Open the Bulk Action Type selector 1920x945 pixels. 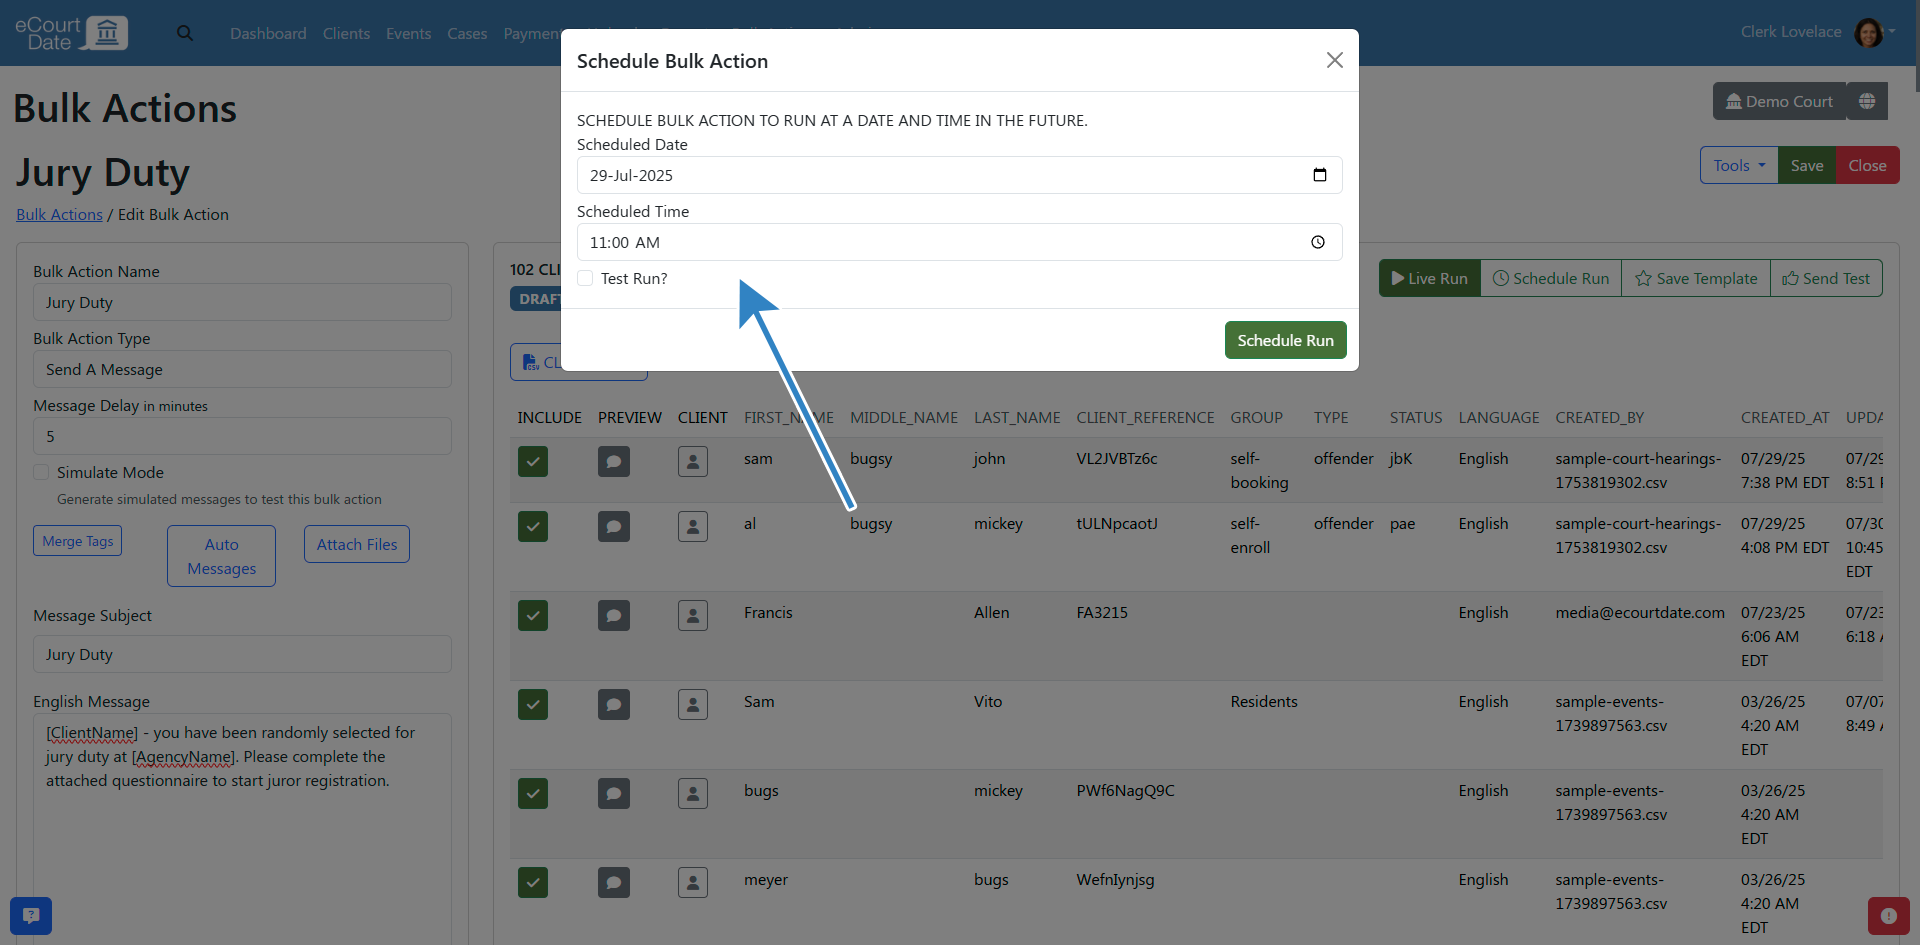242,369
